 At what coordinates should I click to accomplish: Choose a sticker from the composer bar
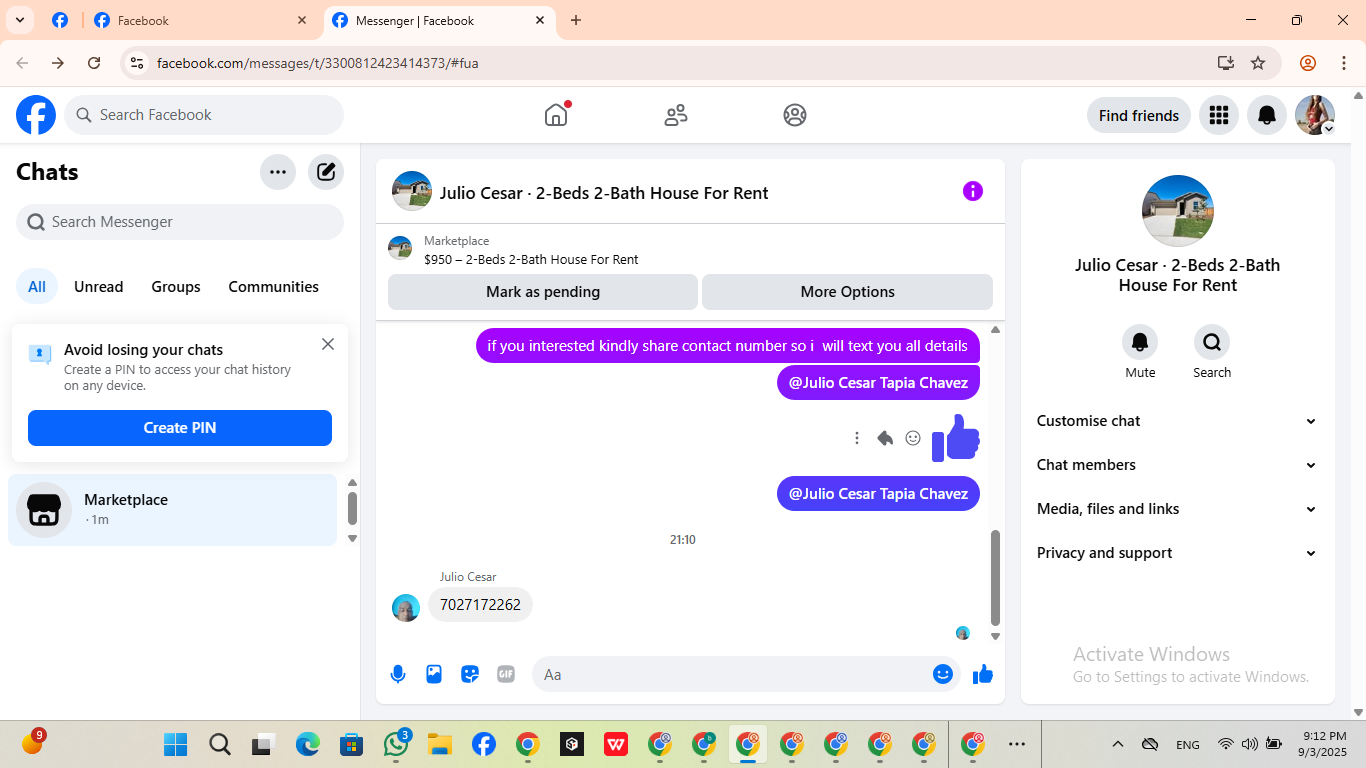tap(470, 674)
